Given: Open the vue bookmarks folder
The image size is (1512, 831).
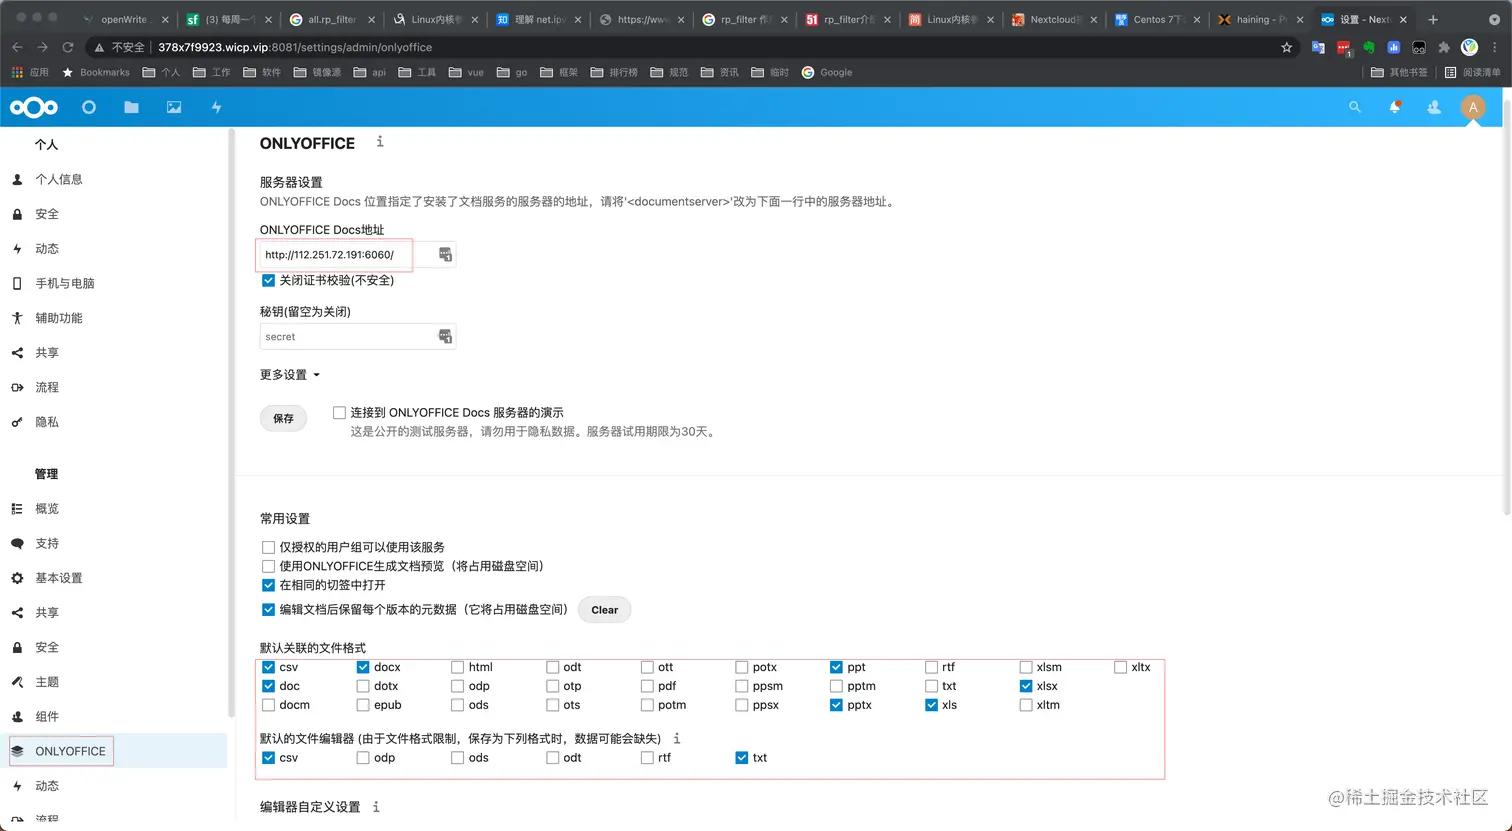Looking at the screenshot, I should [466, 72].
